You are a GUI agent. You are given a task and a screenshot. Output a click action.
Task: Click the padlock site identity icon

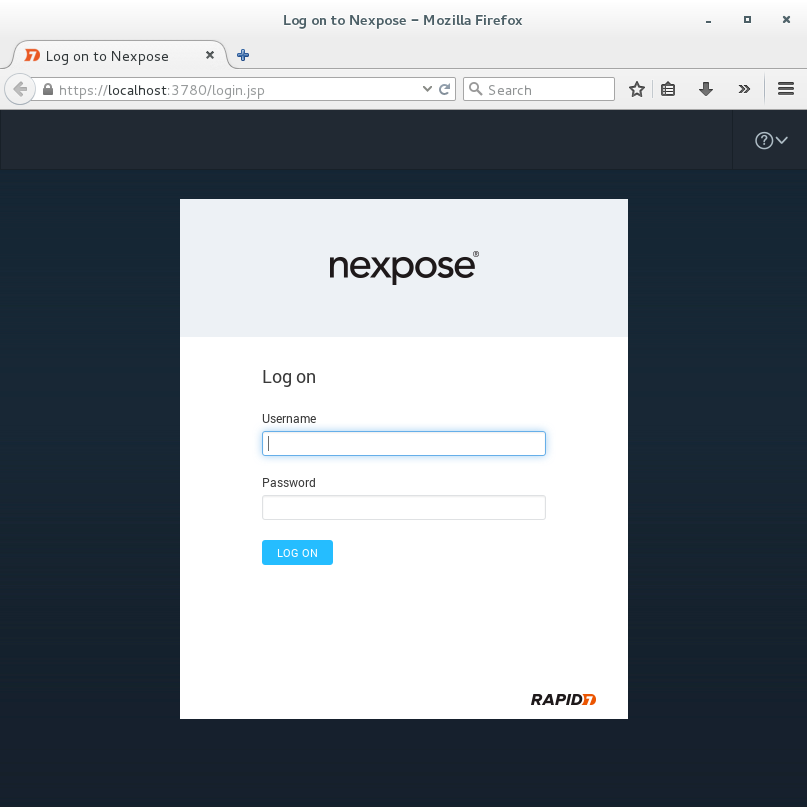[48, 90]
